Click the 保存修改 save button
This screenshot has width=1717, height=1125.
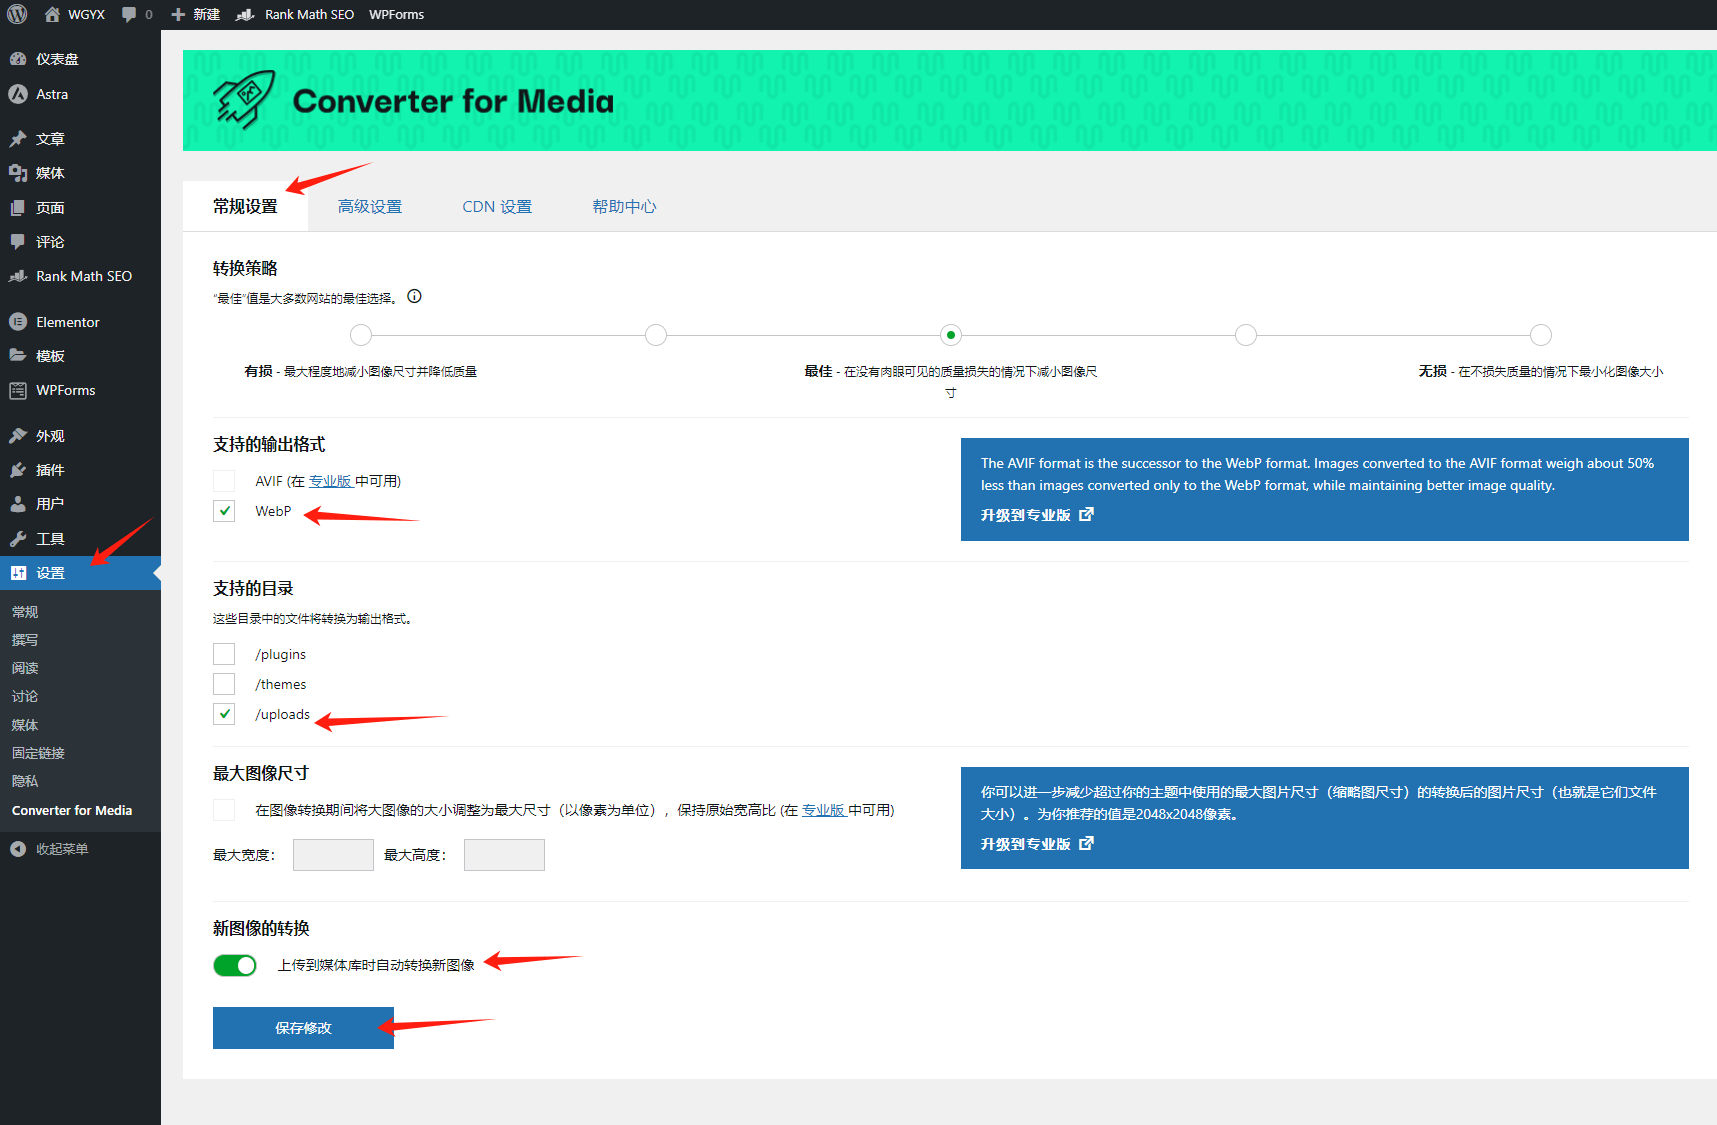pos(303,1028)
